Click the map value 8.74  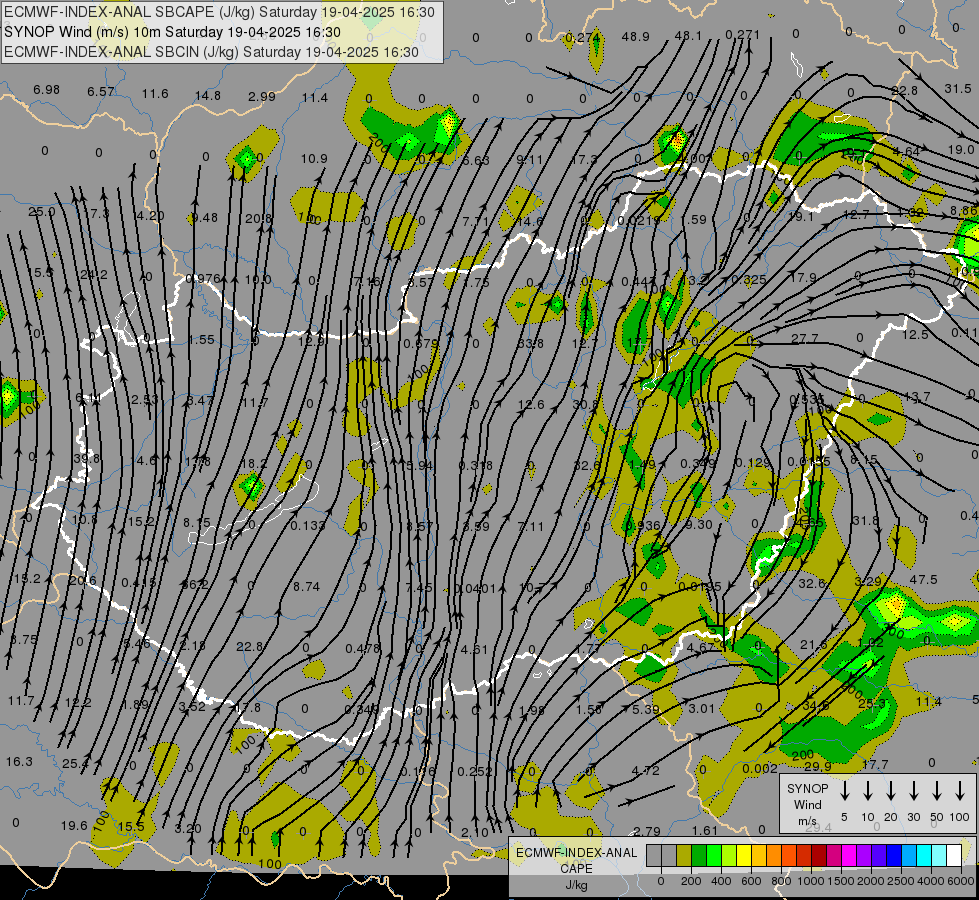(x=306, y=586)
